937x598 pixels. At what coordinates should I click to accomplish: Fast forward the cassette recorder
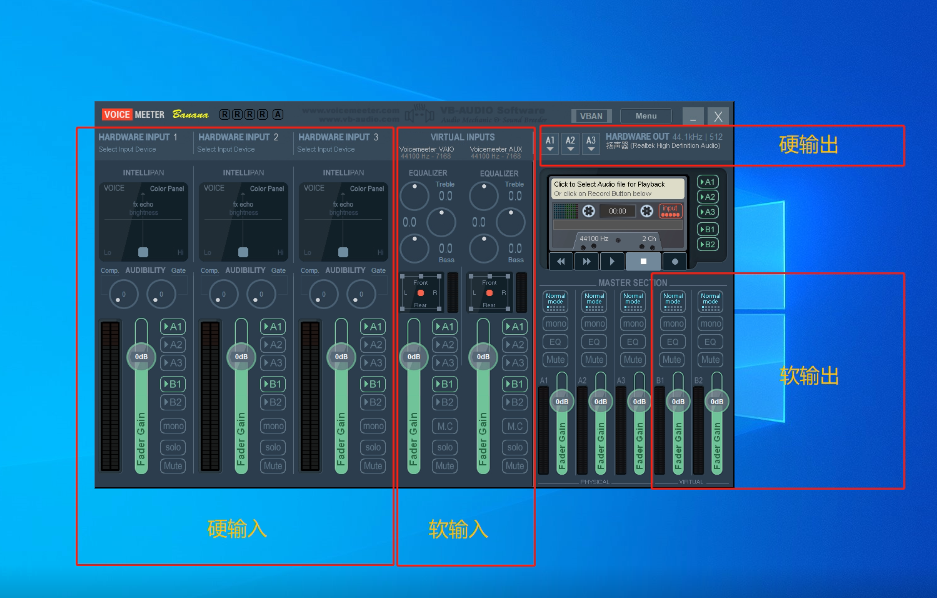[586, 261]
